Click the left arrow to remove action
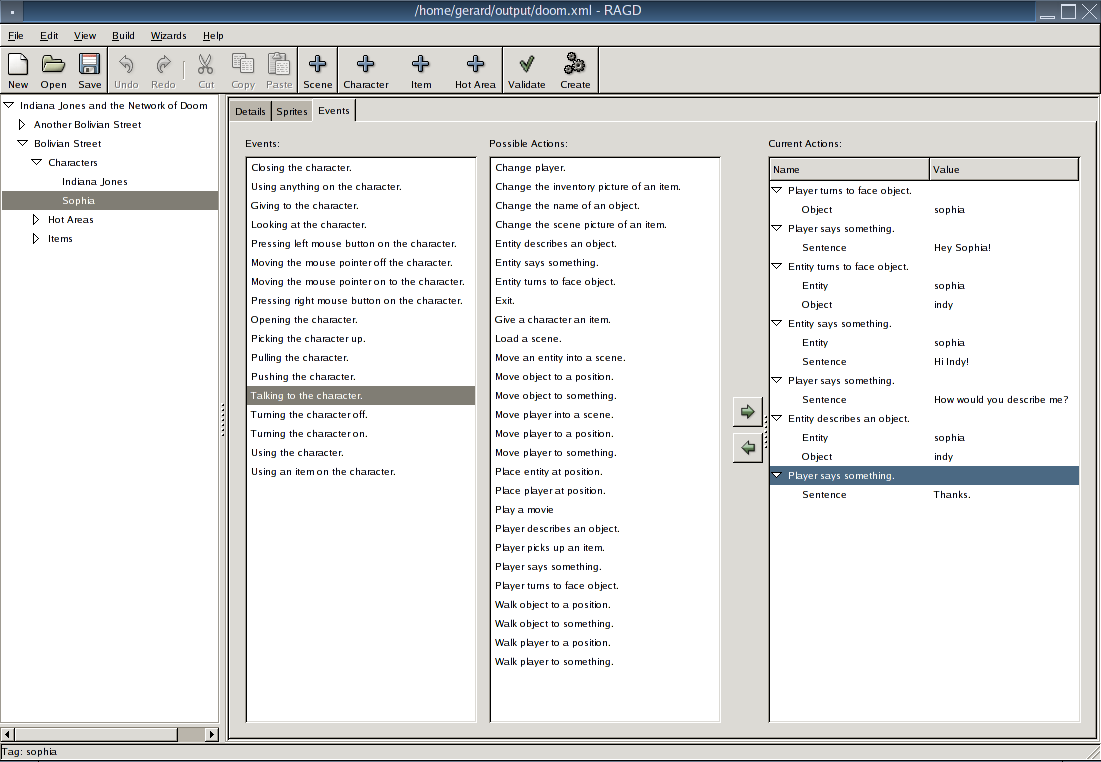Viewport: 1101px width, 762px height. [x=747, y=447]
